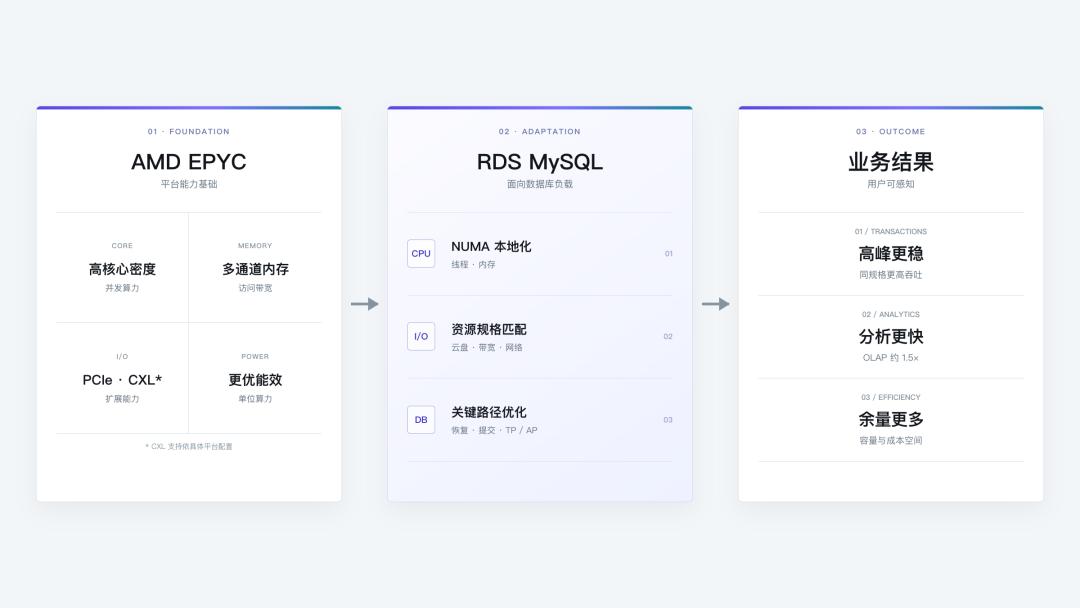
Task: Click the 访问带宽 caption
Action: click(255, 288)
